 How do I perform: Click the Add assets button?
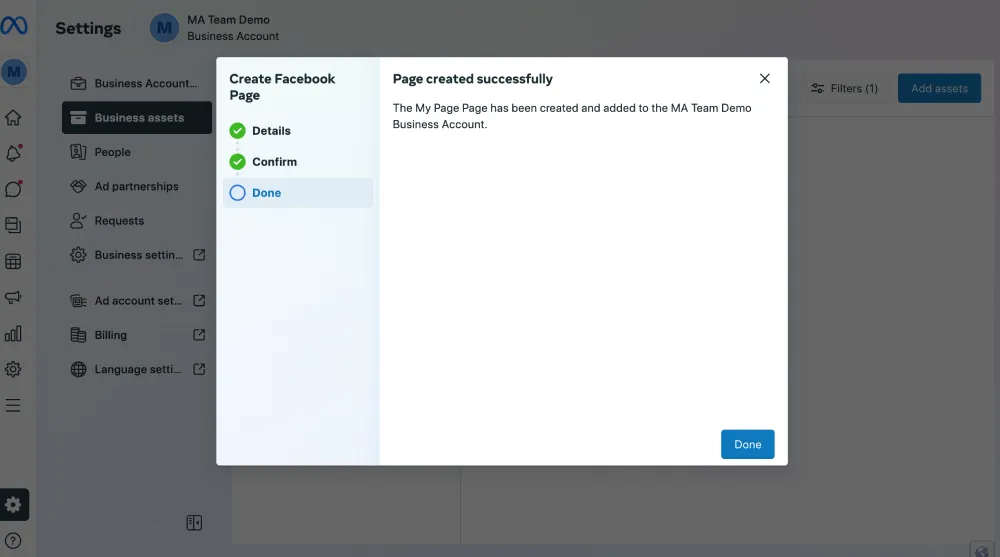(x=939, y=88)
